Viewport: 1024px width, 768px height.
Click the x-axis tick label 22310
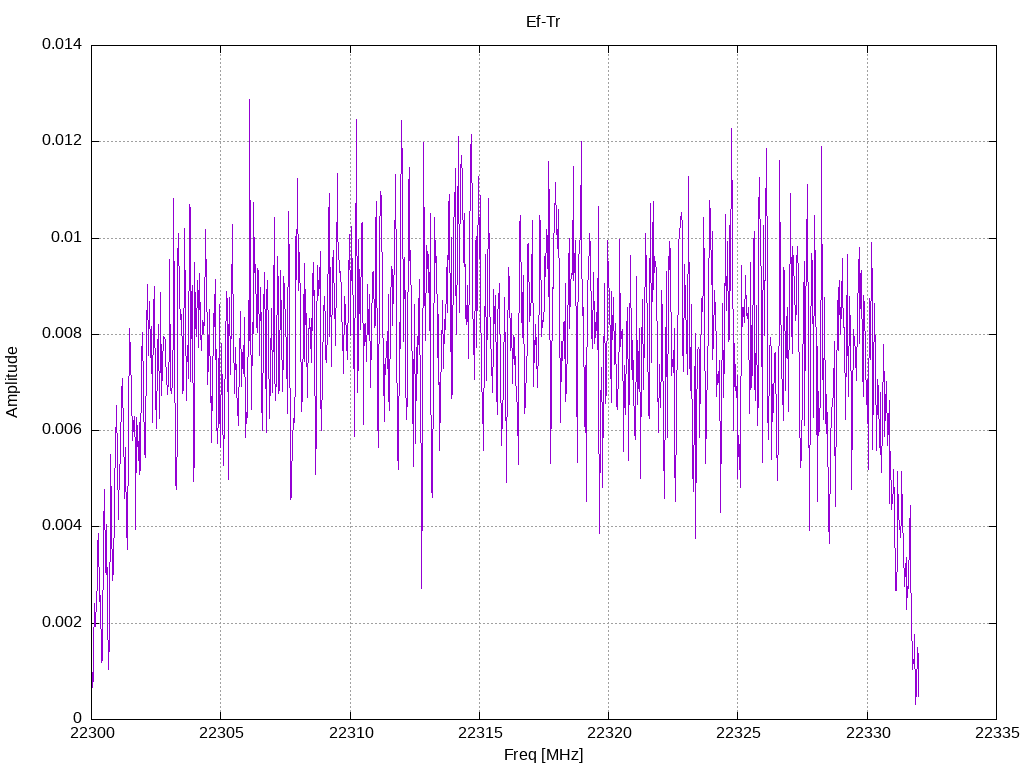click(350, 733)
